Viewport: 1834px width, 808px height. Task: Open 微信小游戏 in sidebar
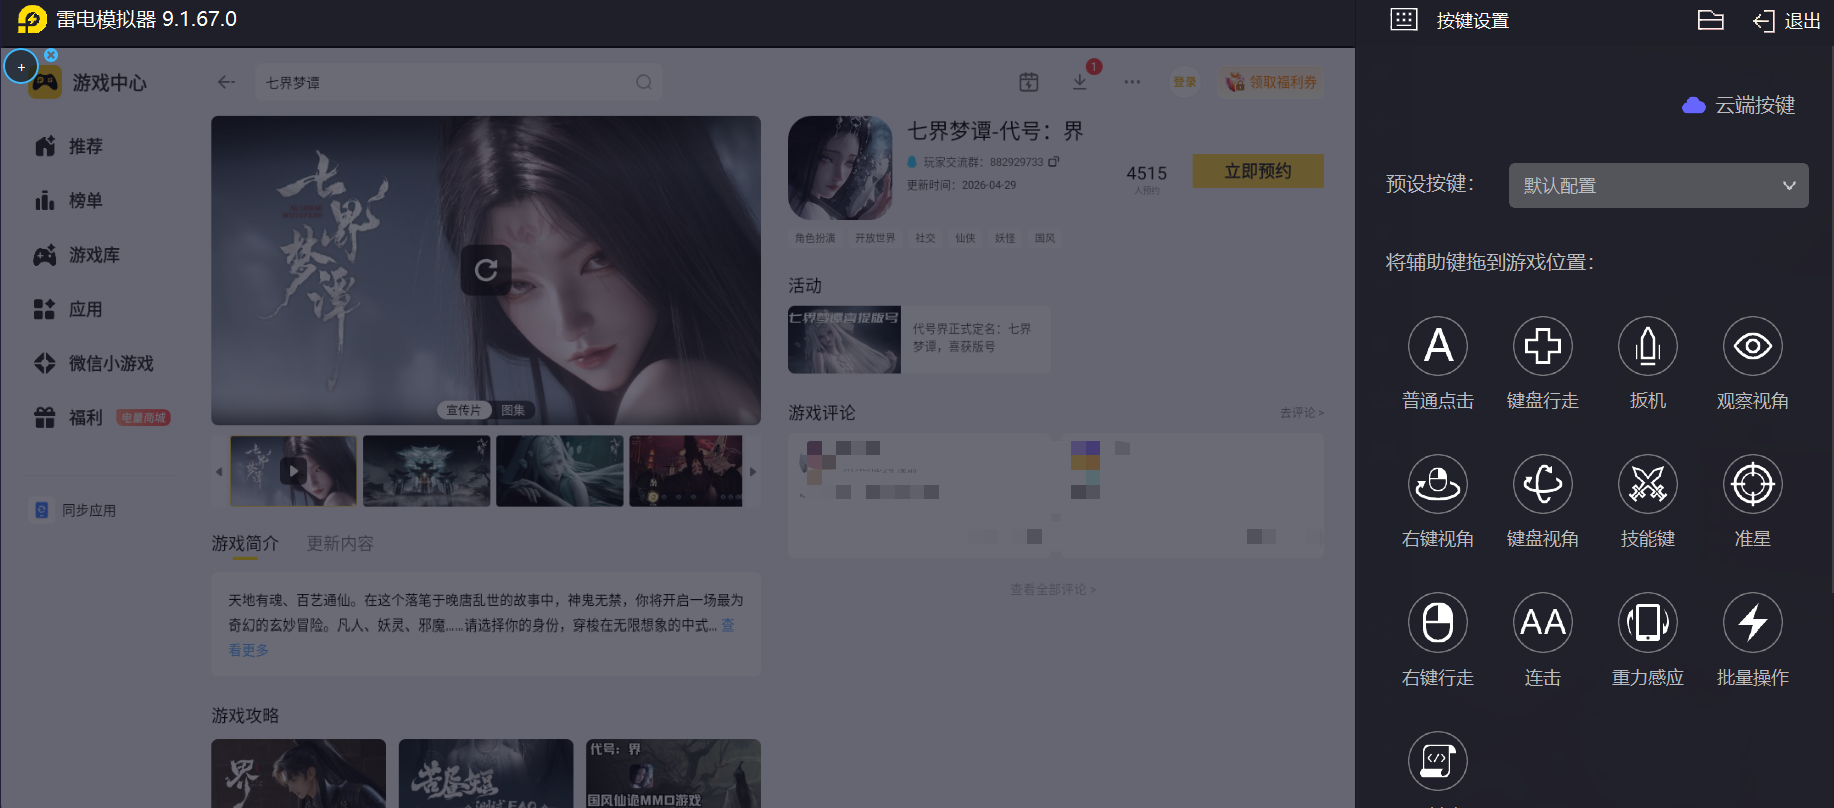pyautogui.click(x=94, y=363)
